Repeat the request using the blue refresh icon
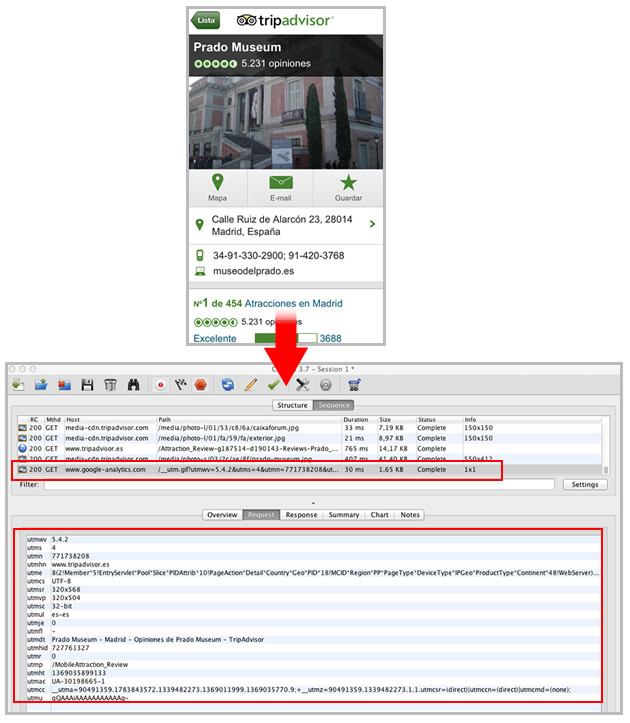 point(228,385)
